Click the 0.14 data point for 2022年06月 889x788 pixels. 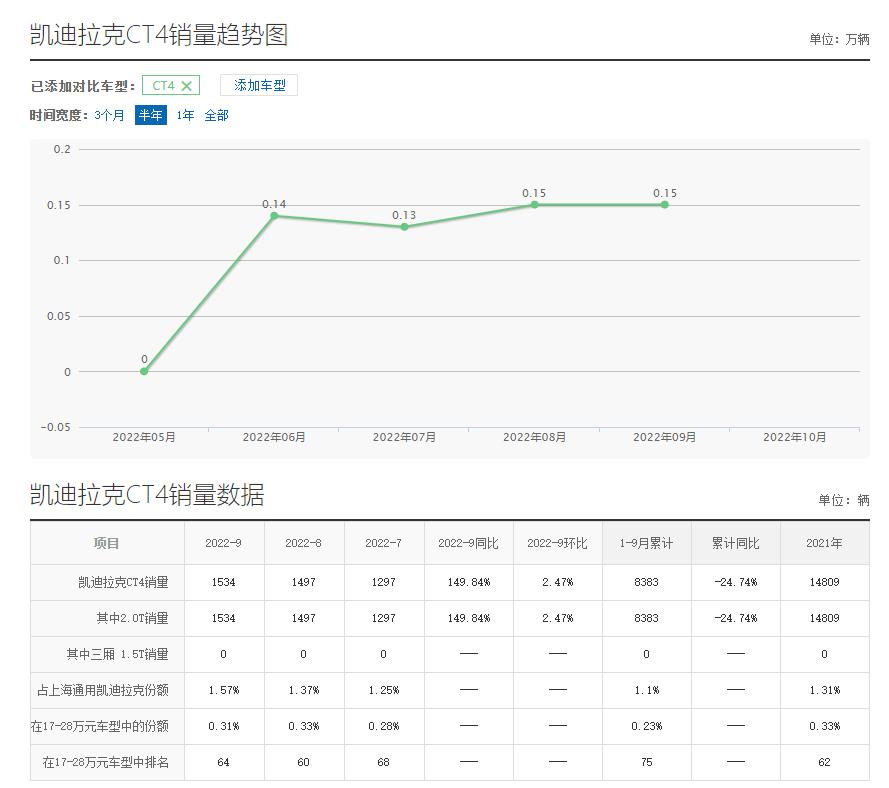pos(273,214)
